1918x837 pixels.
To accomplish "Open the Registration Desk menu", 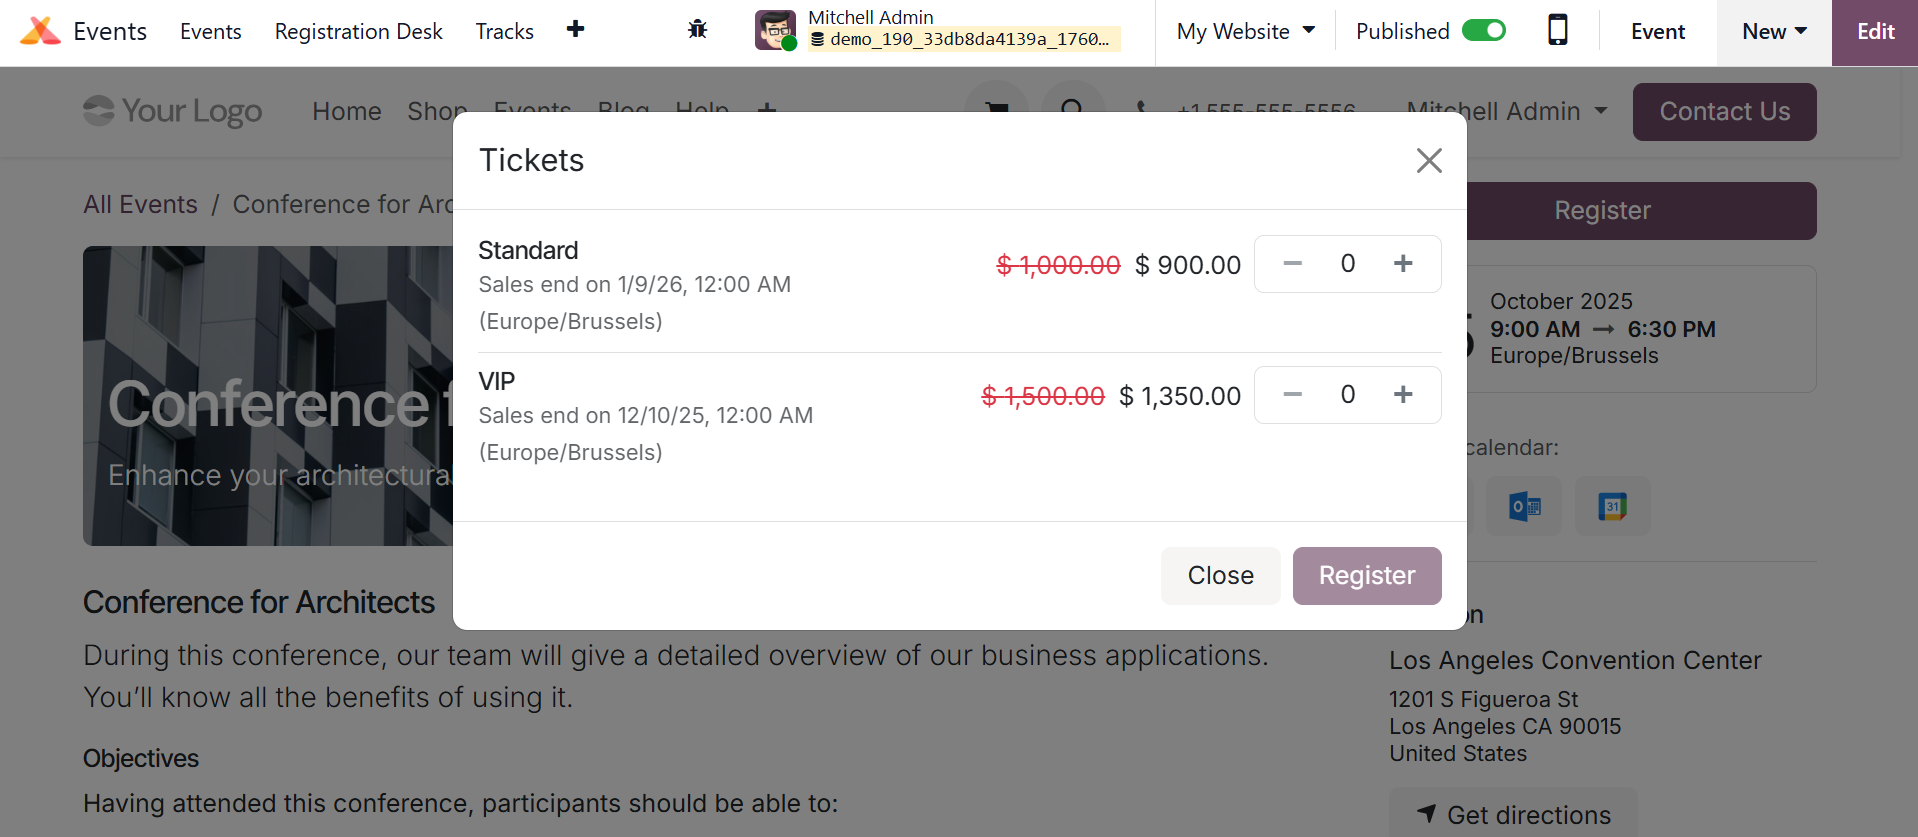I will [358, 32].
